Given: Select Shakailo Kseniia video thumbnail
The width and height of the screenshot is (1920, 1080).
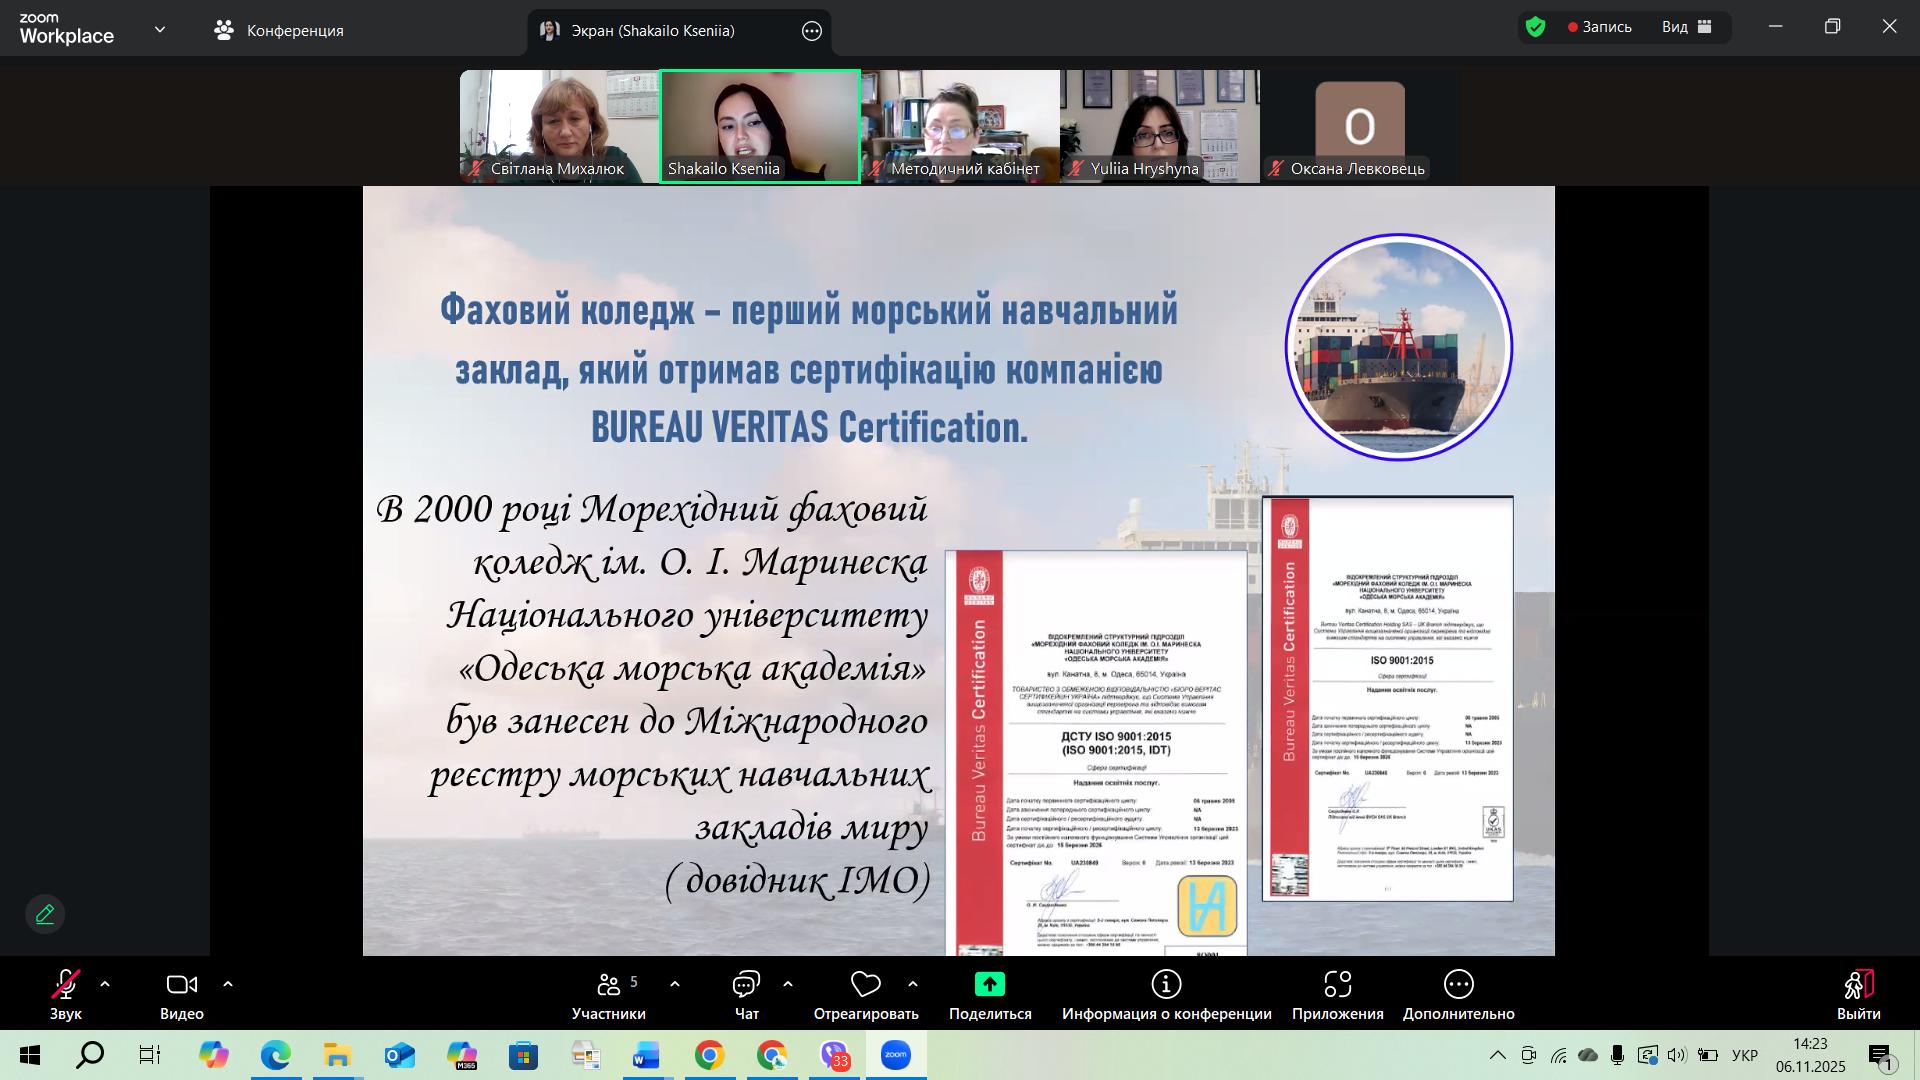Looking at the screenshot, I should [x=760, y=125].
